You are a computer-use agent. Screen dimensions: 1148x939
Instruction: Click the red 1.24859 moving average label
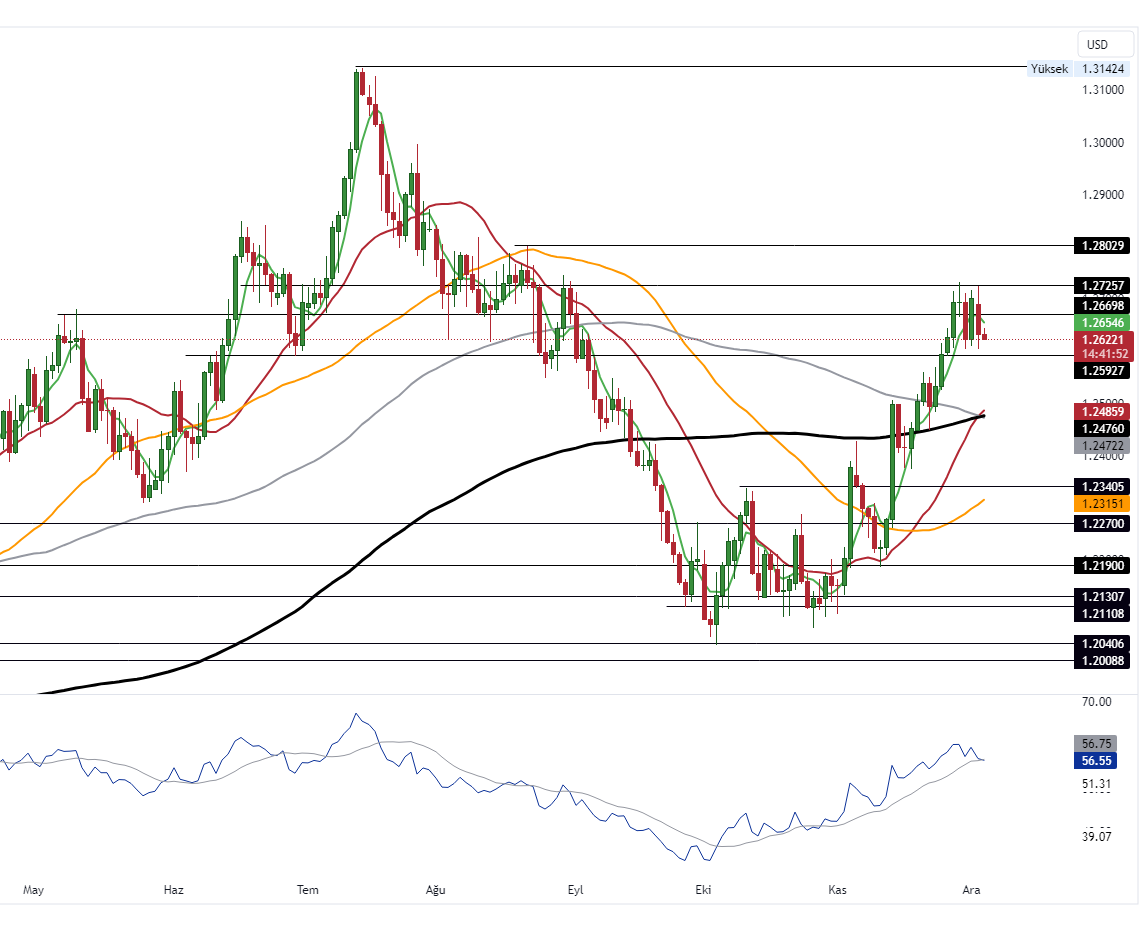pos(1101,411)
